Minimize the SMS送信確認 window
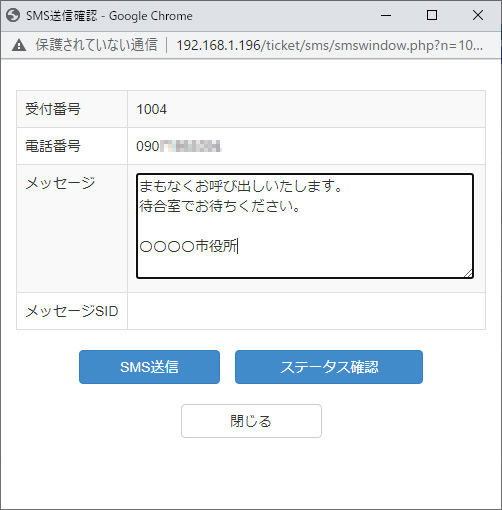Screen dimensions: 502x510 click(x=386, y=15)
